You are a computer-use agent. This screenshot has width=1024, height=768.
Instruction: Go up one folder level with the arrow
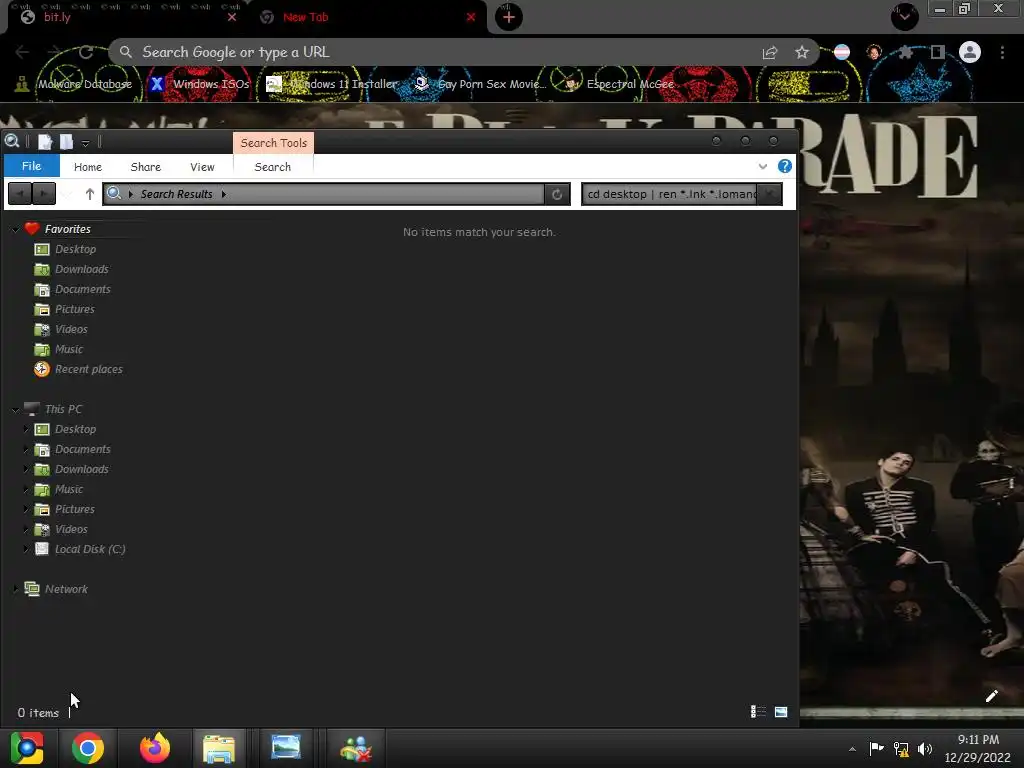(89, 194)
